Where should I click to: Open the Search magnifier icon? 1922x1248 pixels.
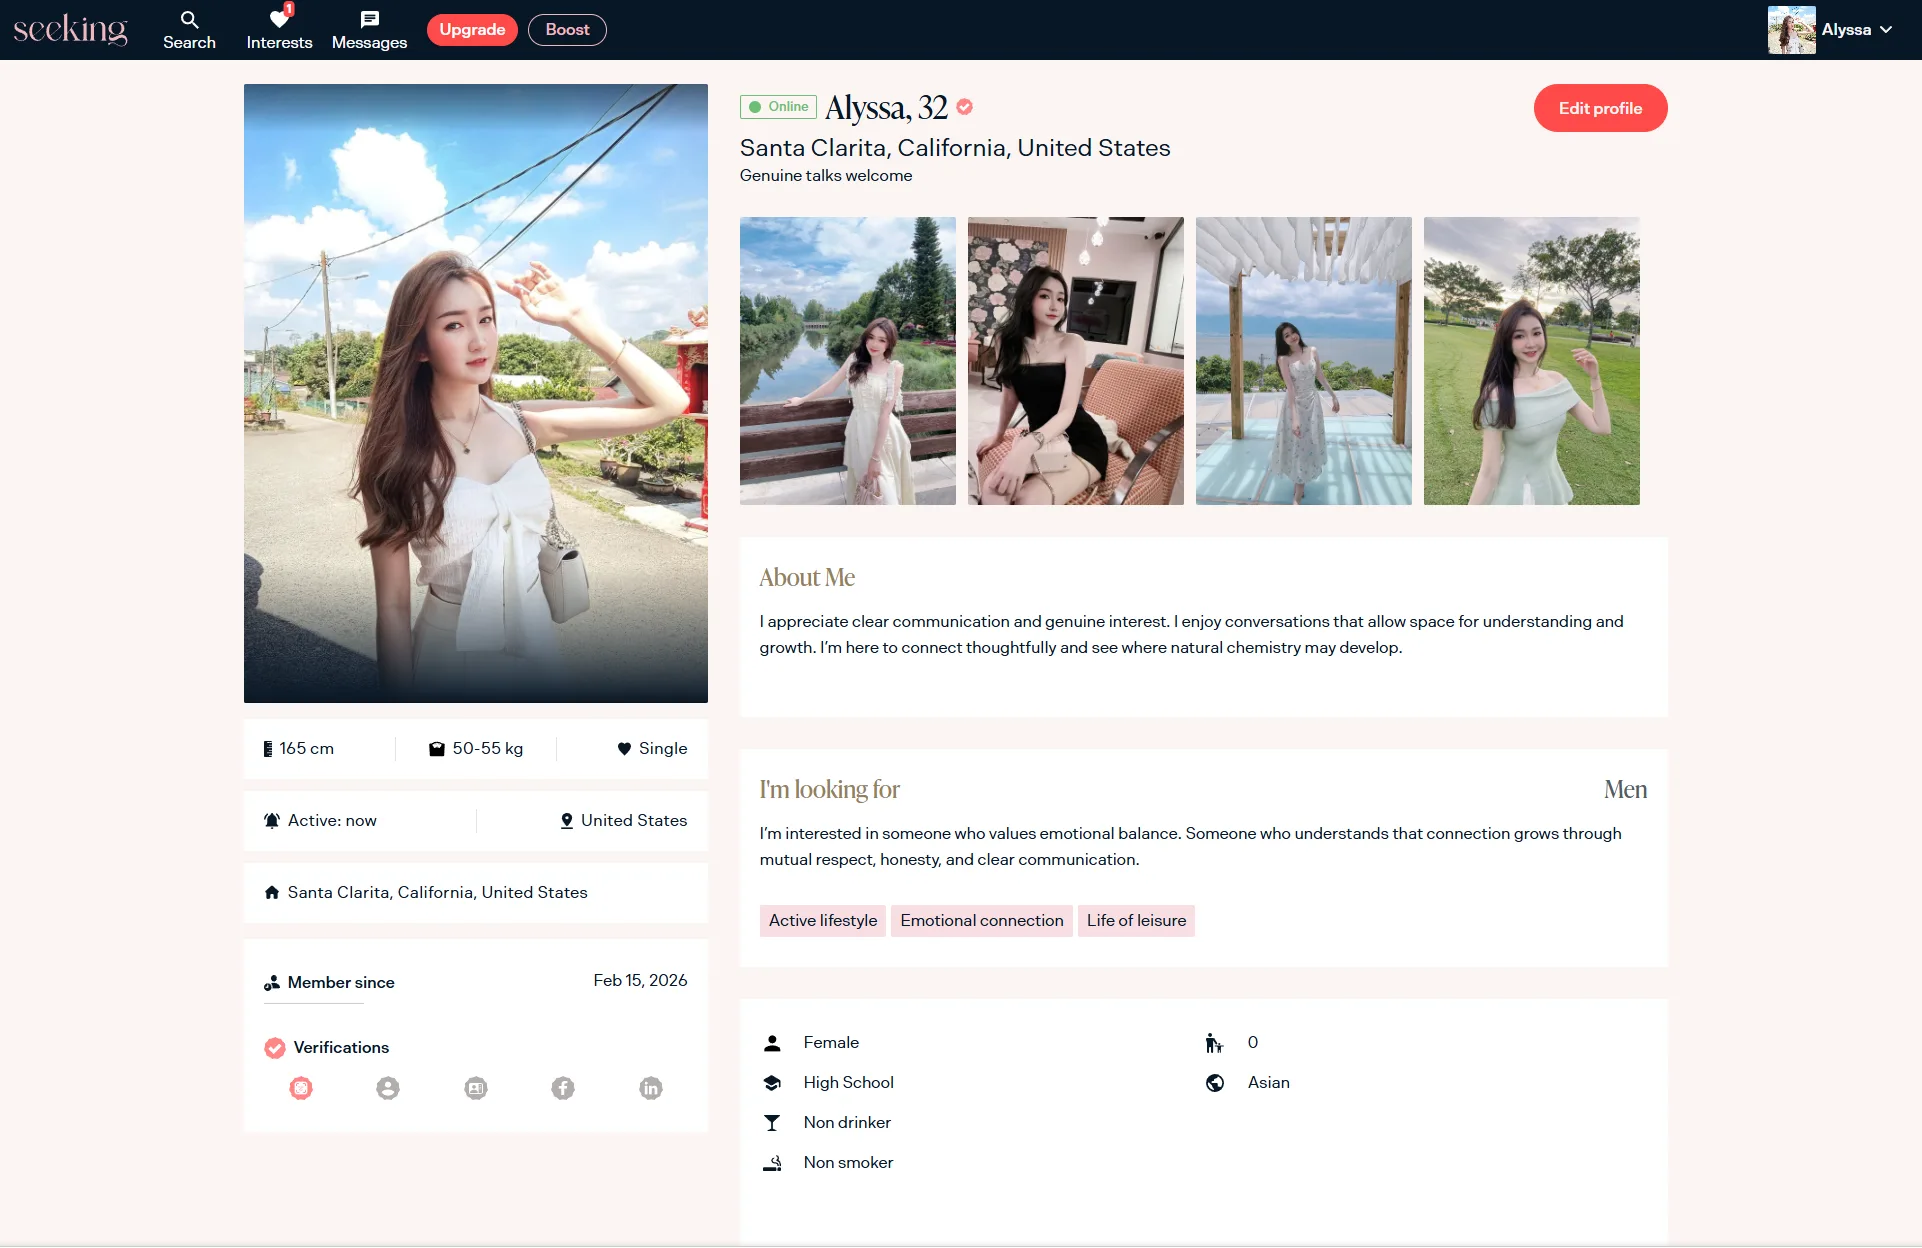pyautogui.click(x=189, y=20)
